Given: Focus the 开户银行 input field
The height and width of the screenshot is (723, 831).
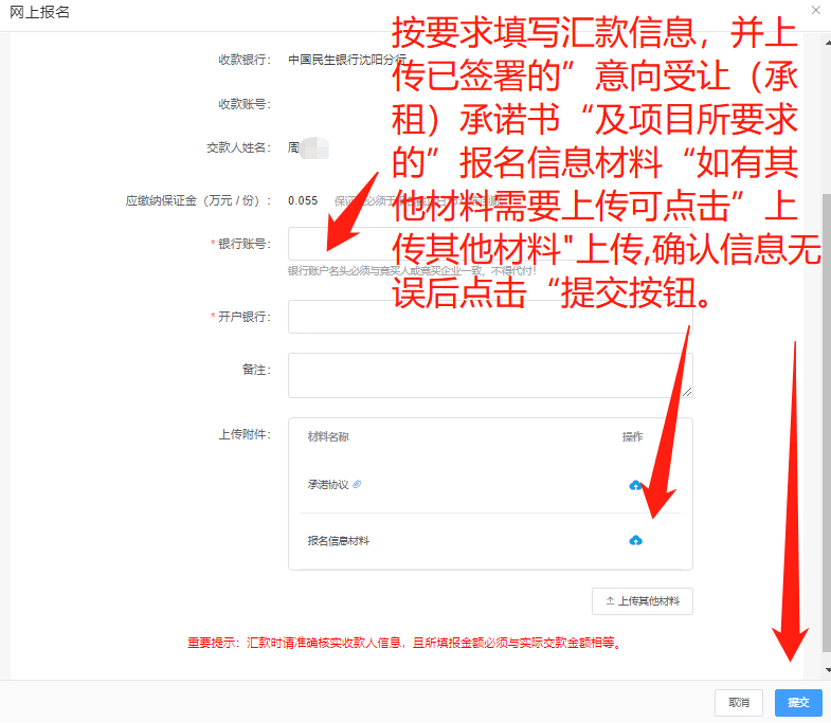Looking at the screenshot, I should tap(490, 317).
